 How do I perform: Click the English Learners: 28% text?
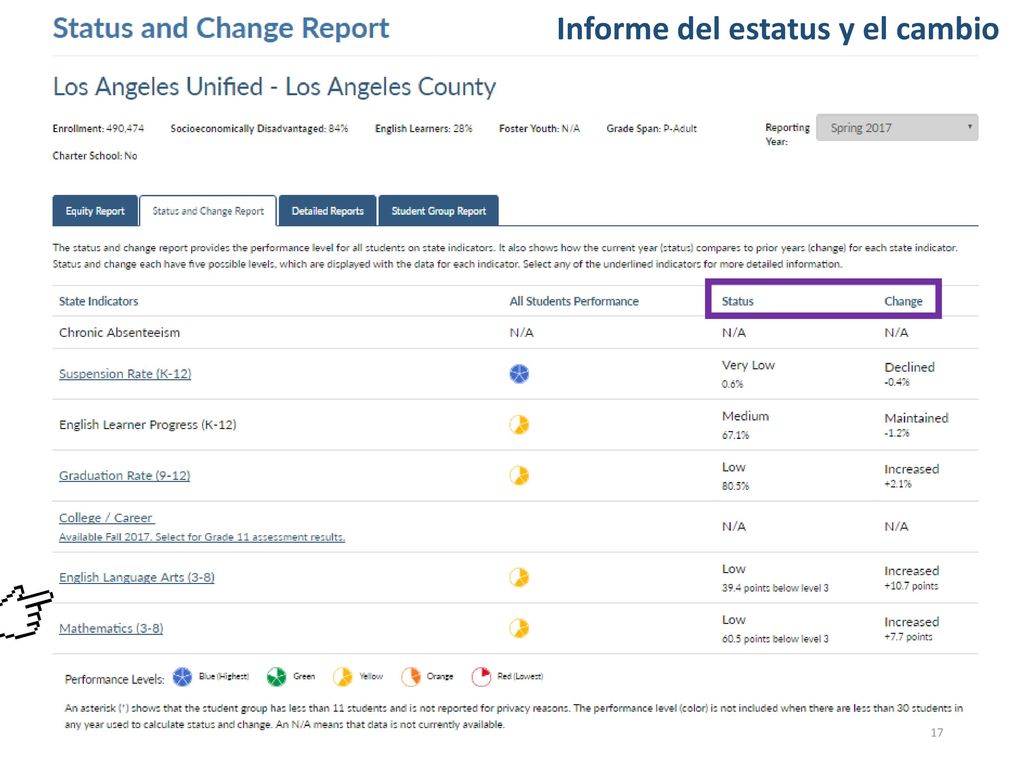click(423, 129)
